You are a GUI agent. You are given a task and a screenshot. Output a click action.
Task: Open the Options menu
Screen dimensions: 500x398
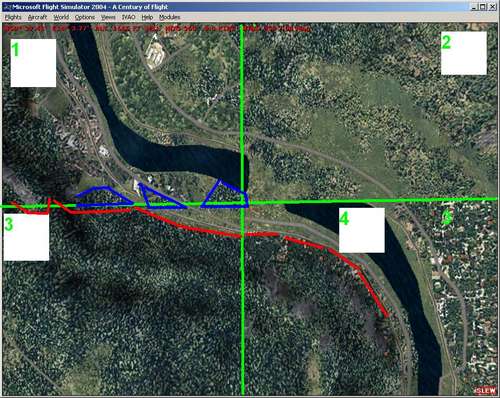click(85, 17)
